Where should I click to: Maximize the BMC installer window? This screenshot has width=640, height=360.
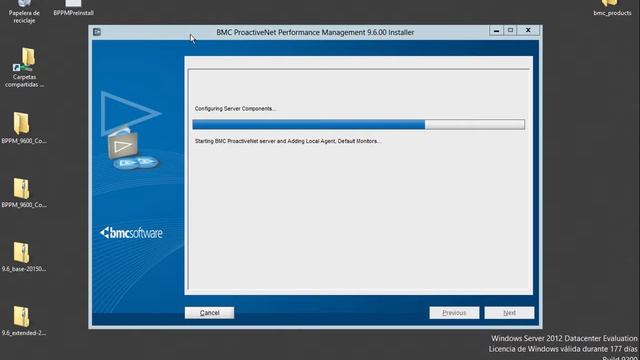(510, 30)
